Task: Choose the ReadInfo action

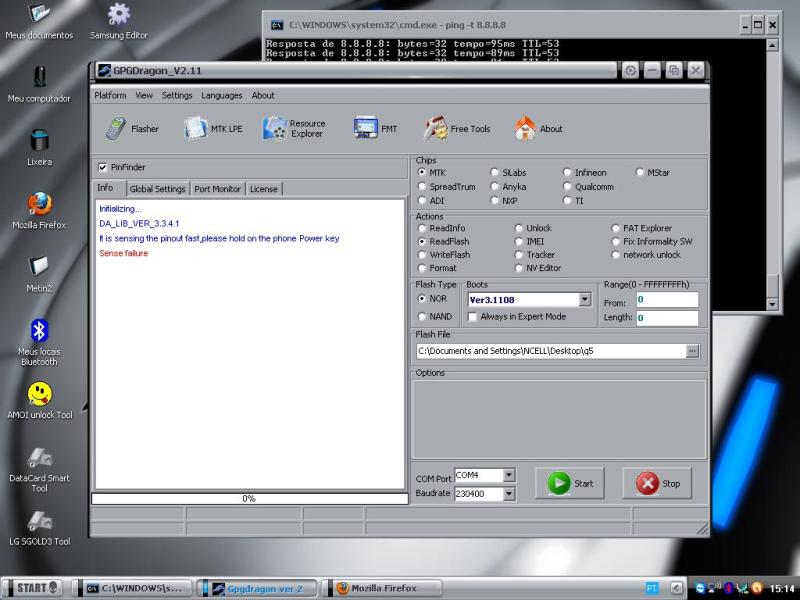Action: pos(422,228)
